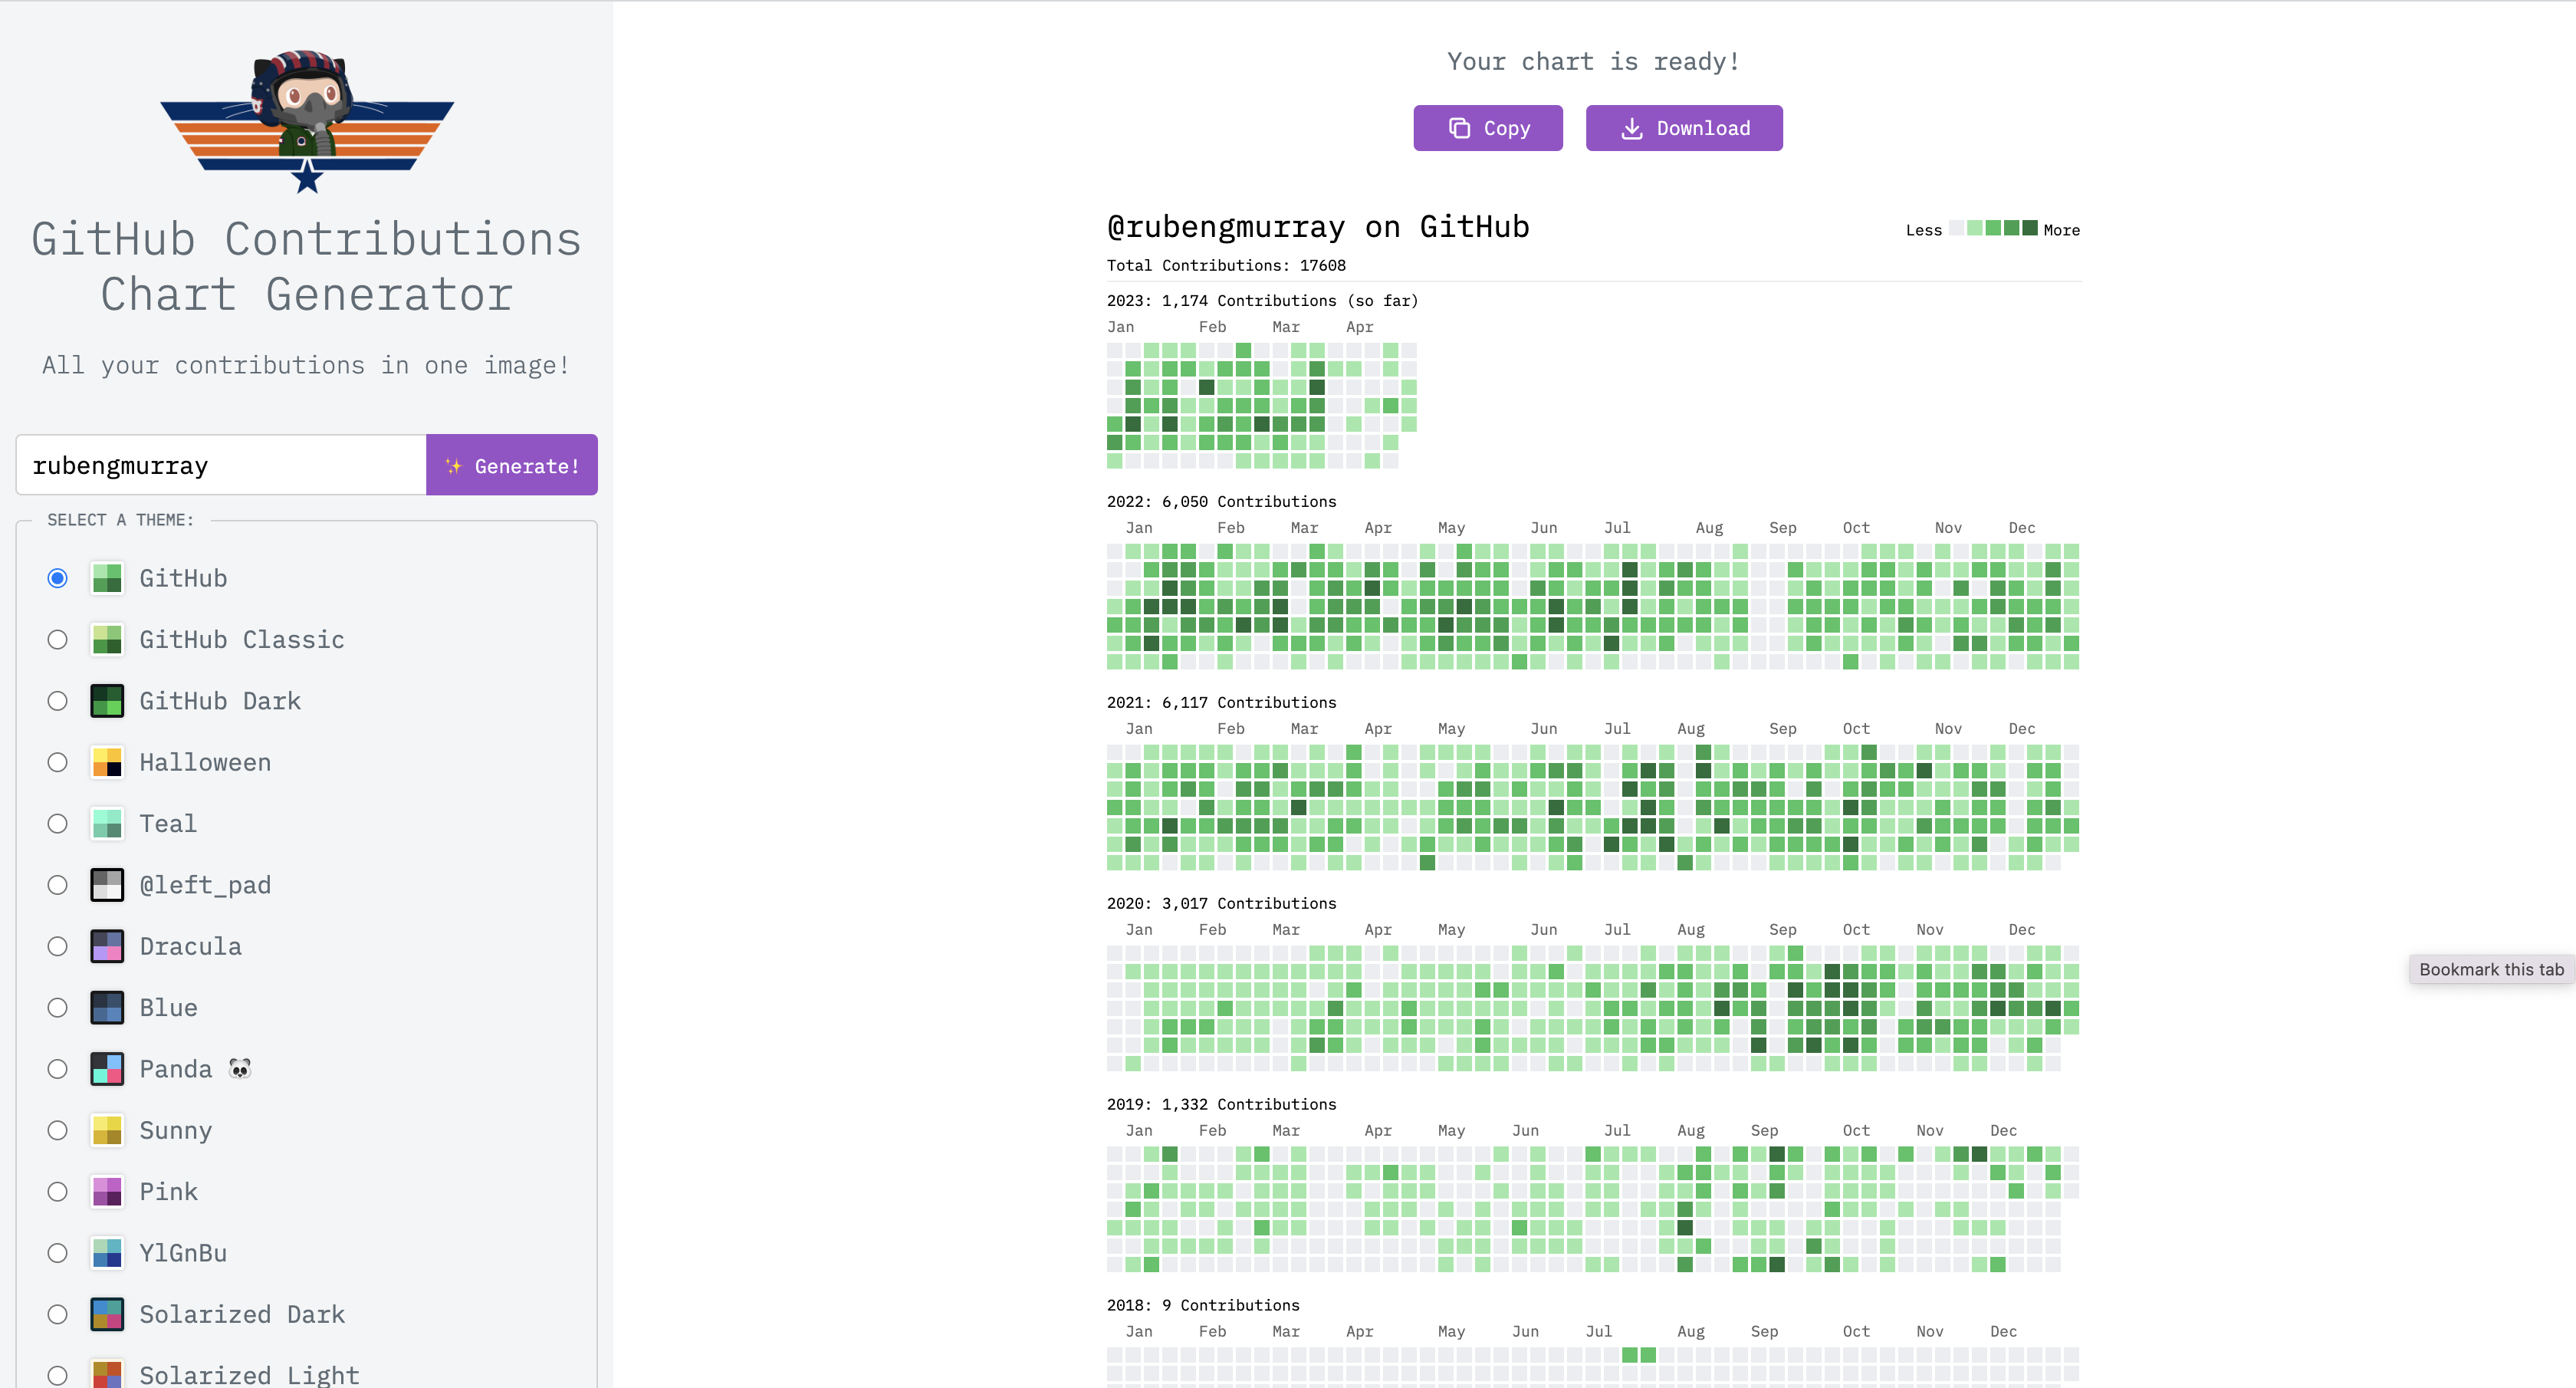Click the sparkle icon on Generate button

[454, 466]
